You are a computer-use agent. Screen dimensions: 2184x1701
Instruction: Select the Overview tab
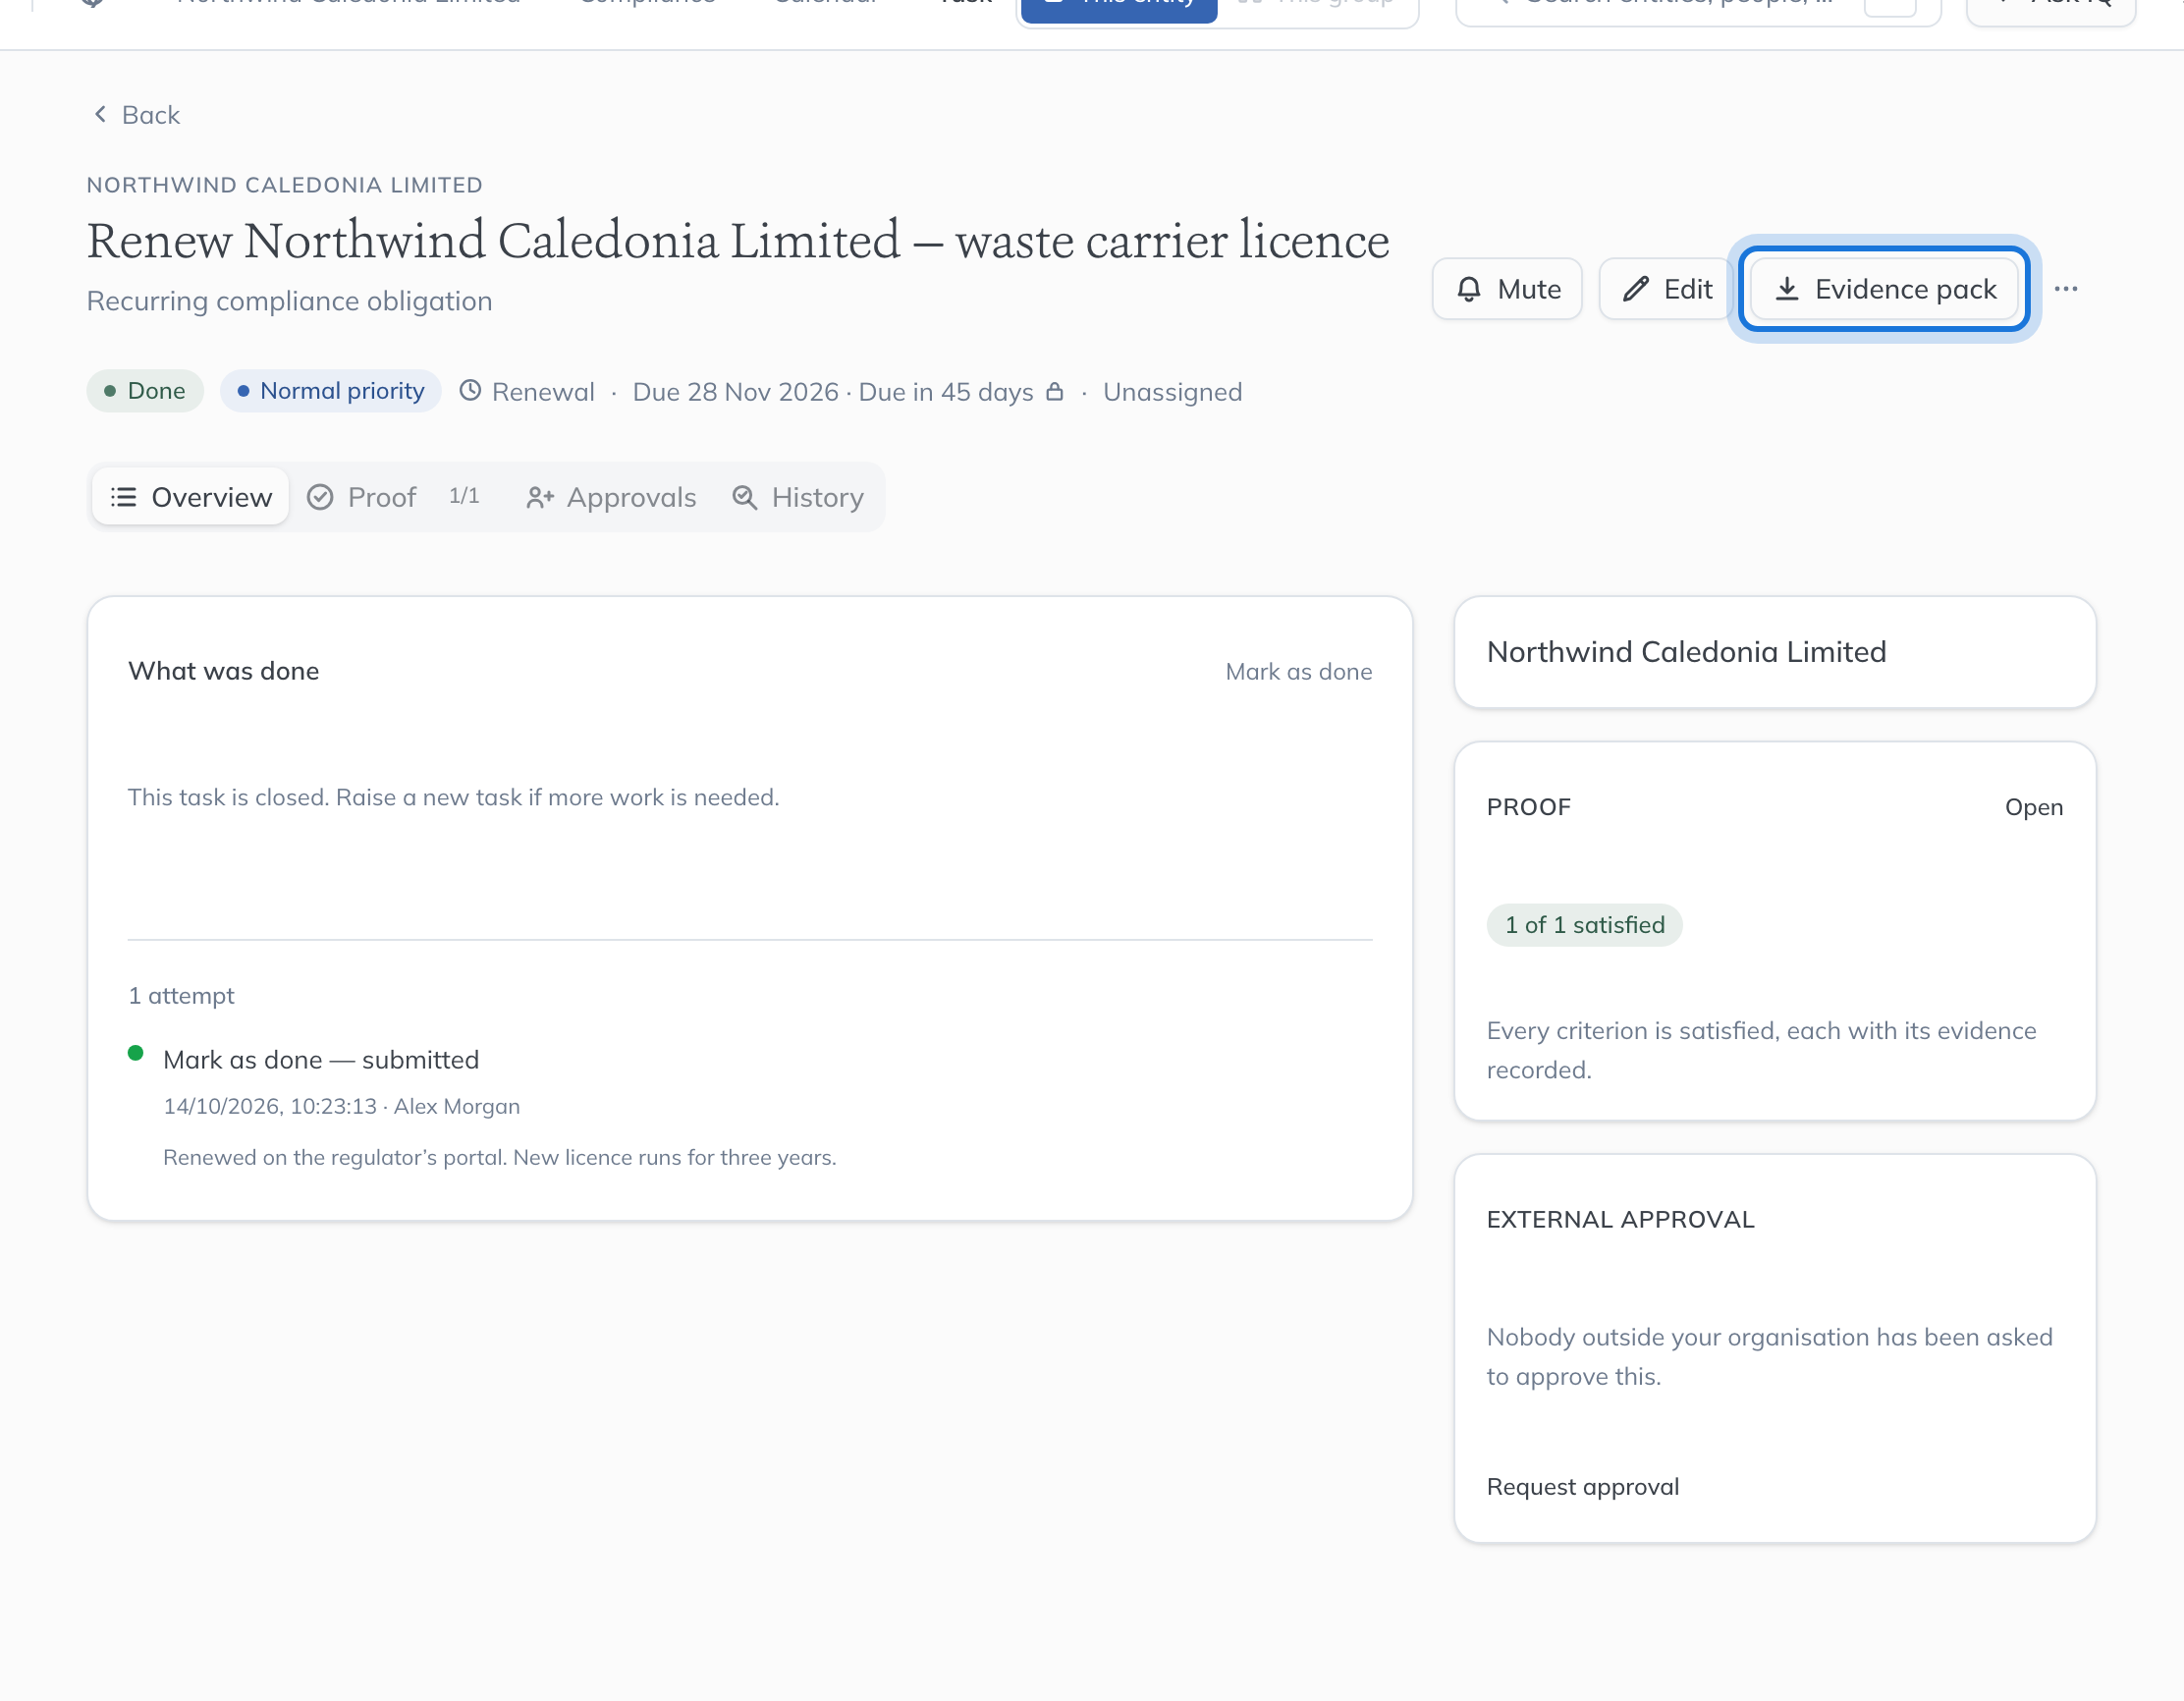pyautogui.click(x=191, y=497)
